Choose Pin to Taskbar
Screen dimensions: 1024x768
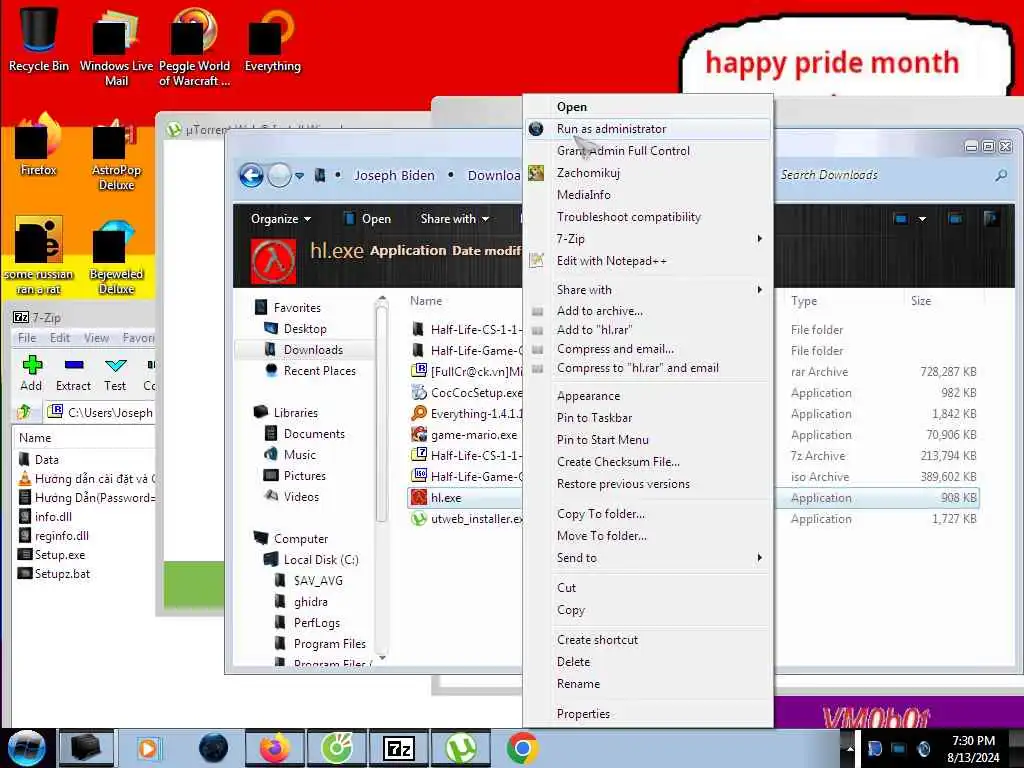[648, 418]
